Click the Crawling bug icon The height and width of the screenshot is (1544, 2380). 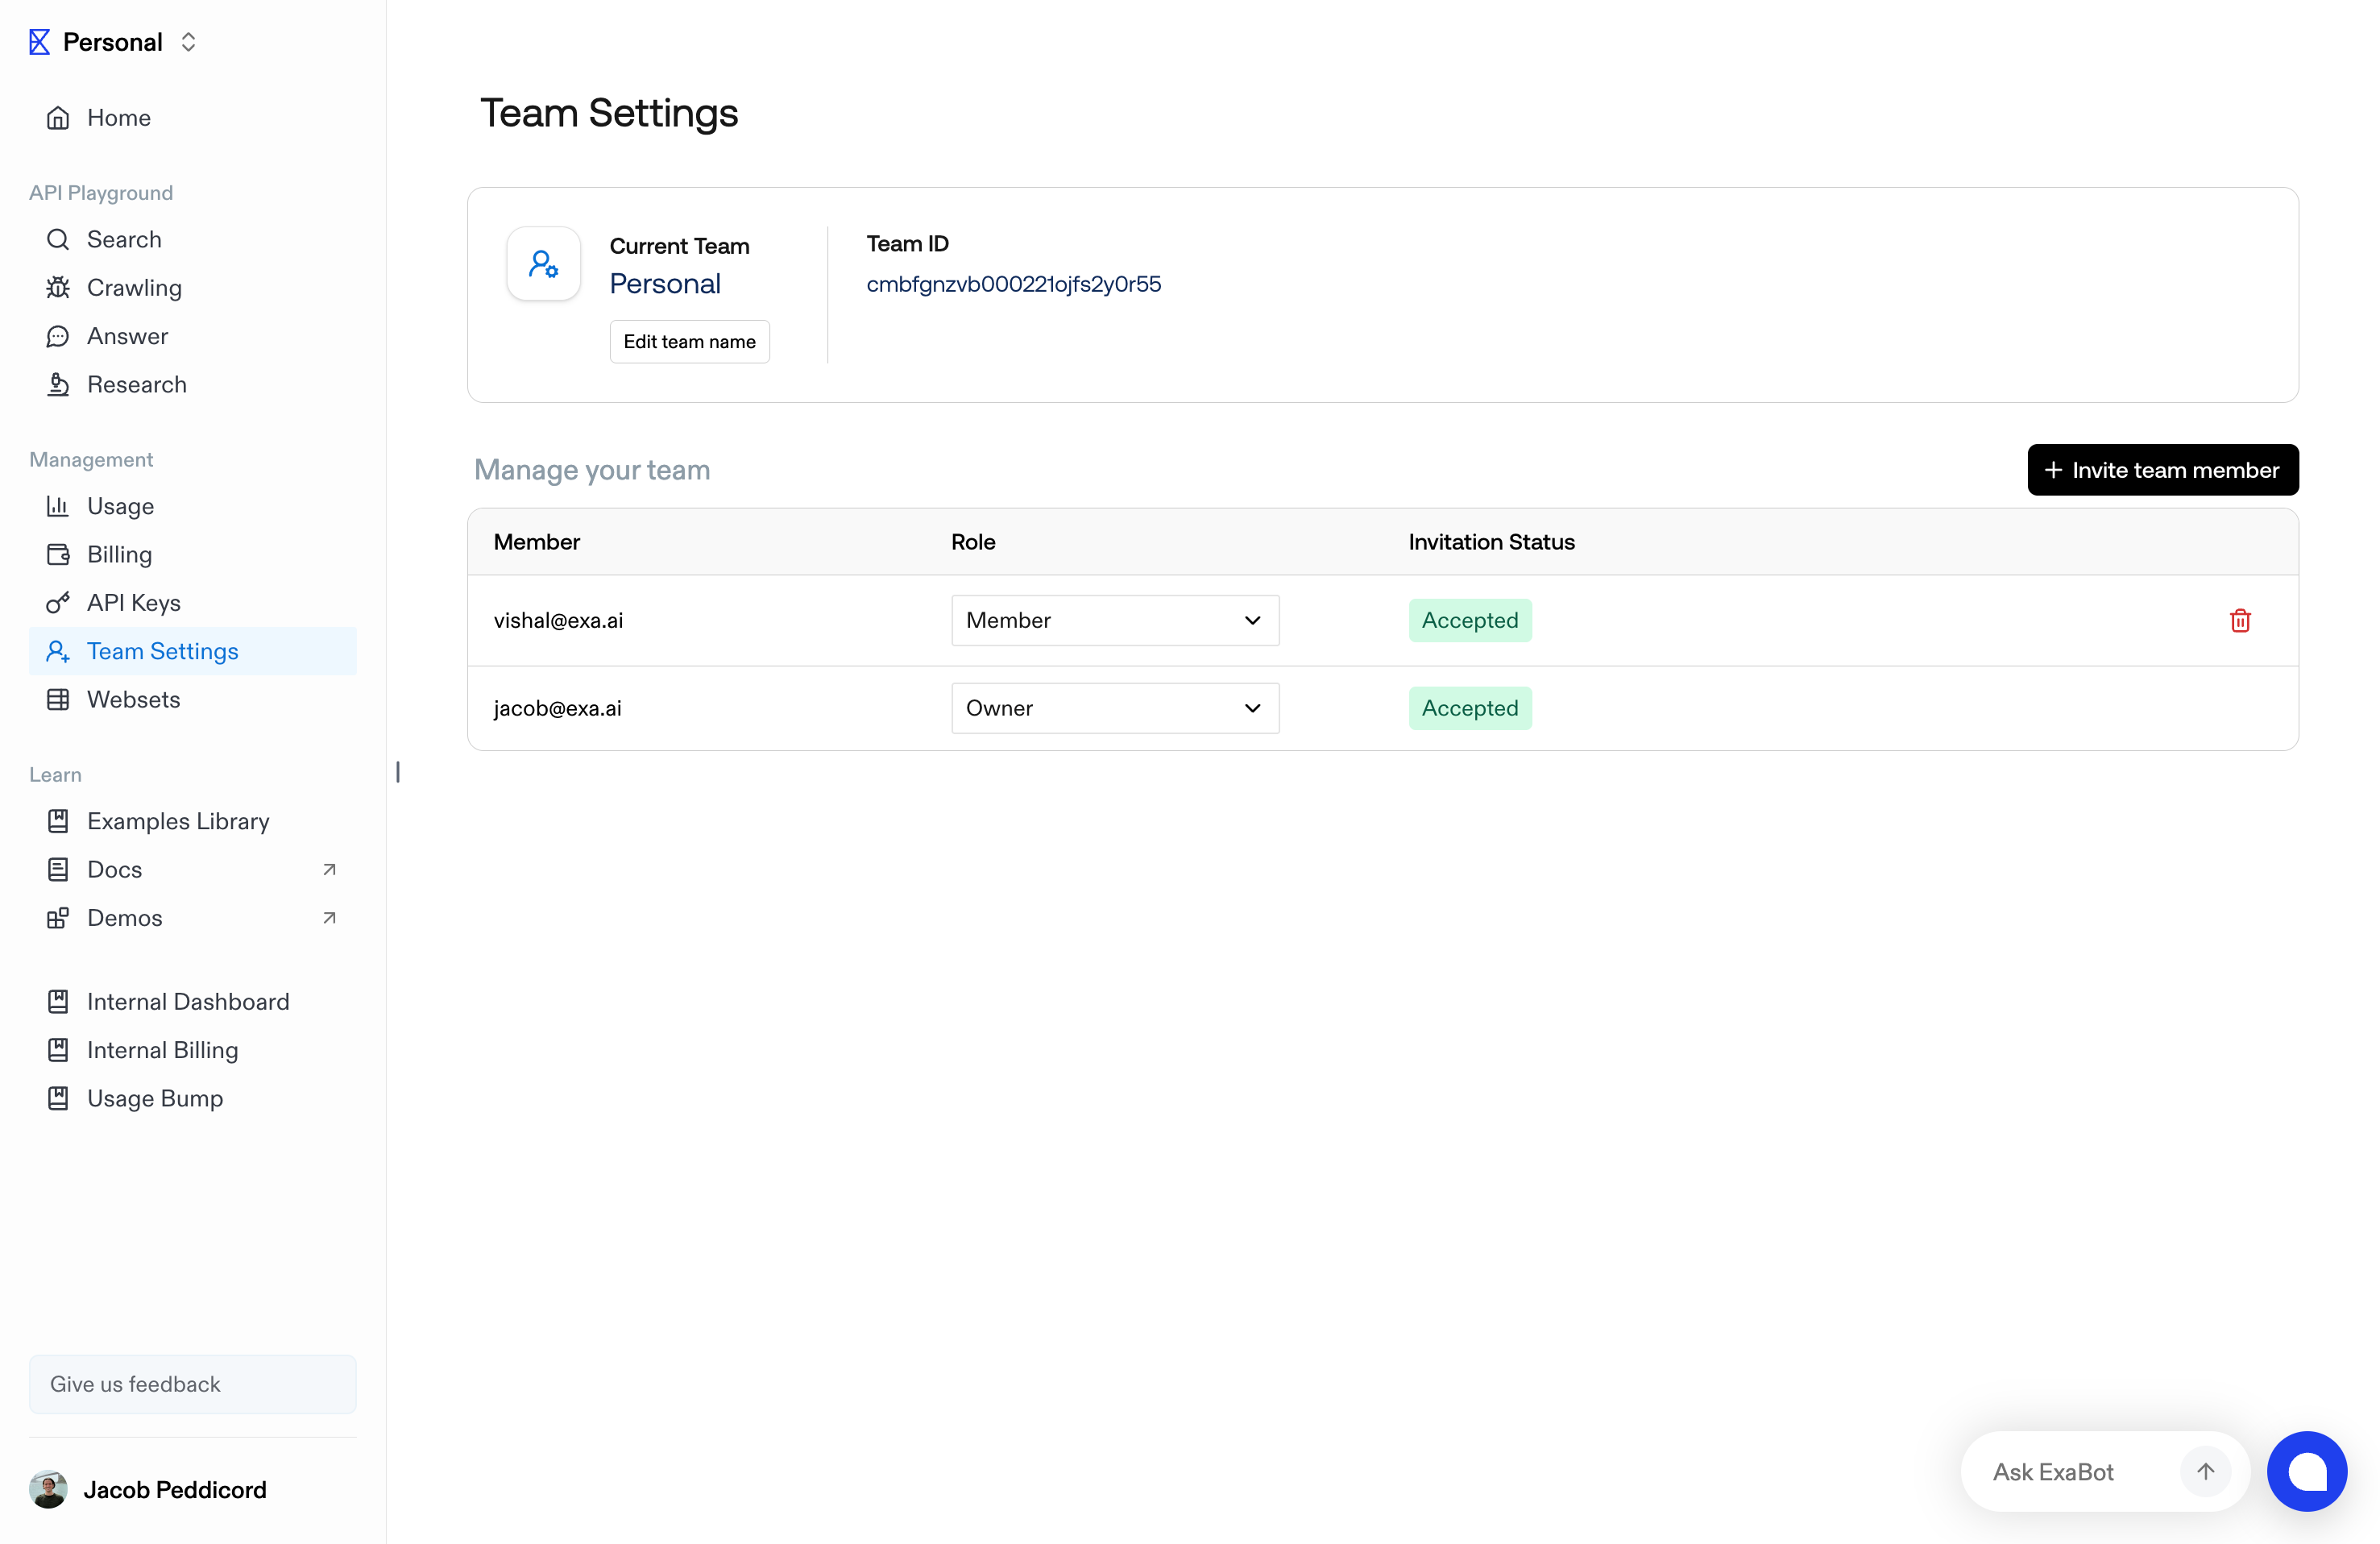[x=58, y=288]
